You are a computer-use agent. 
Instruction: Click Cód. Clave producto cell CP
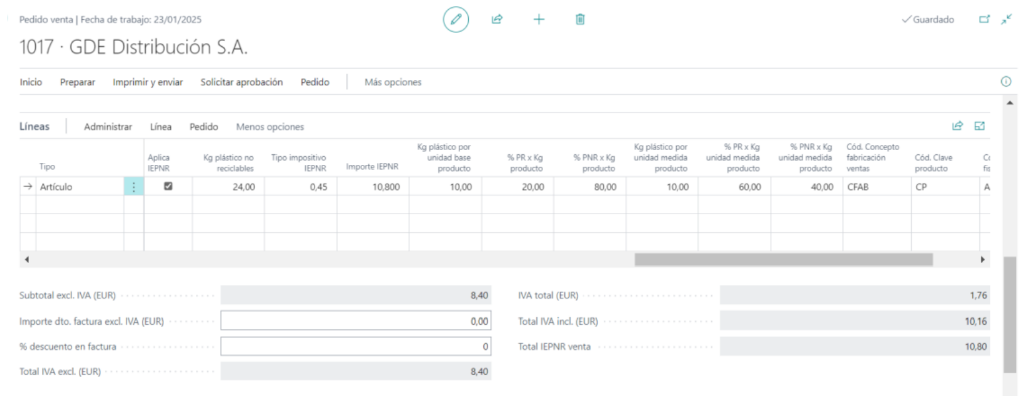point(945,187)
